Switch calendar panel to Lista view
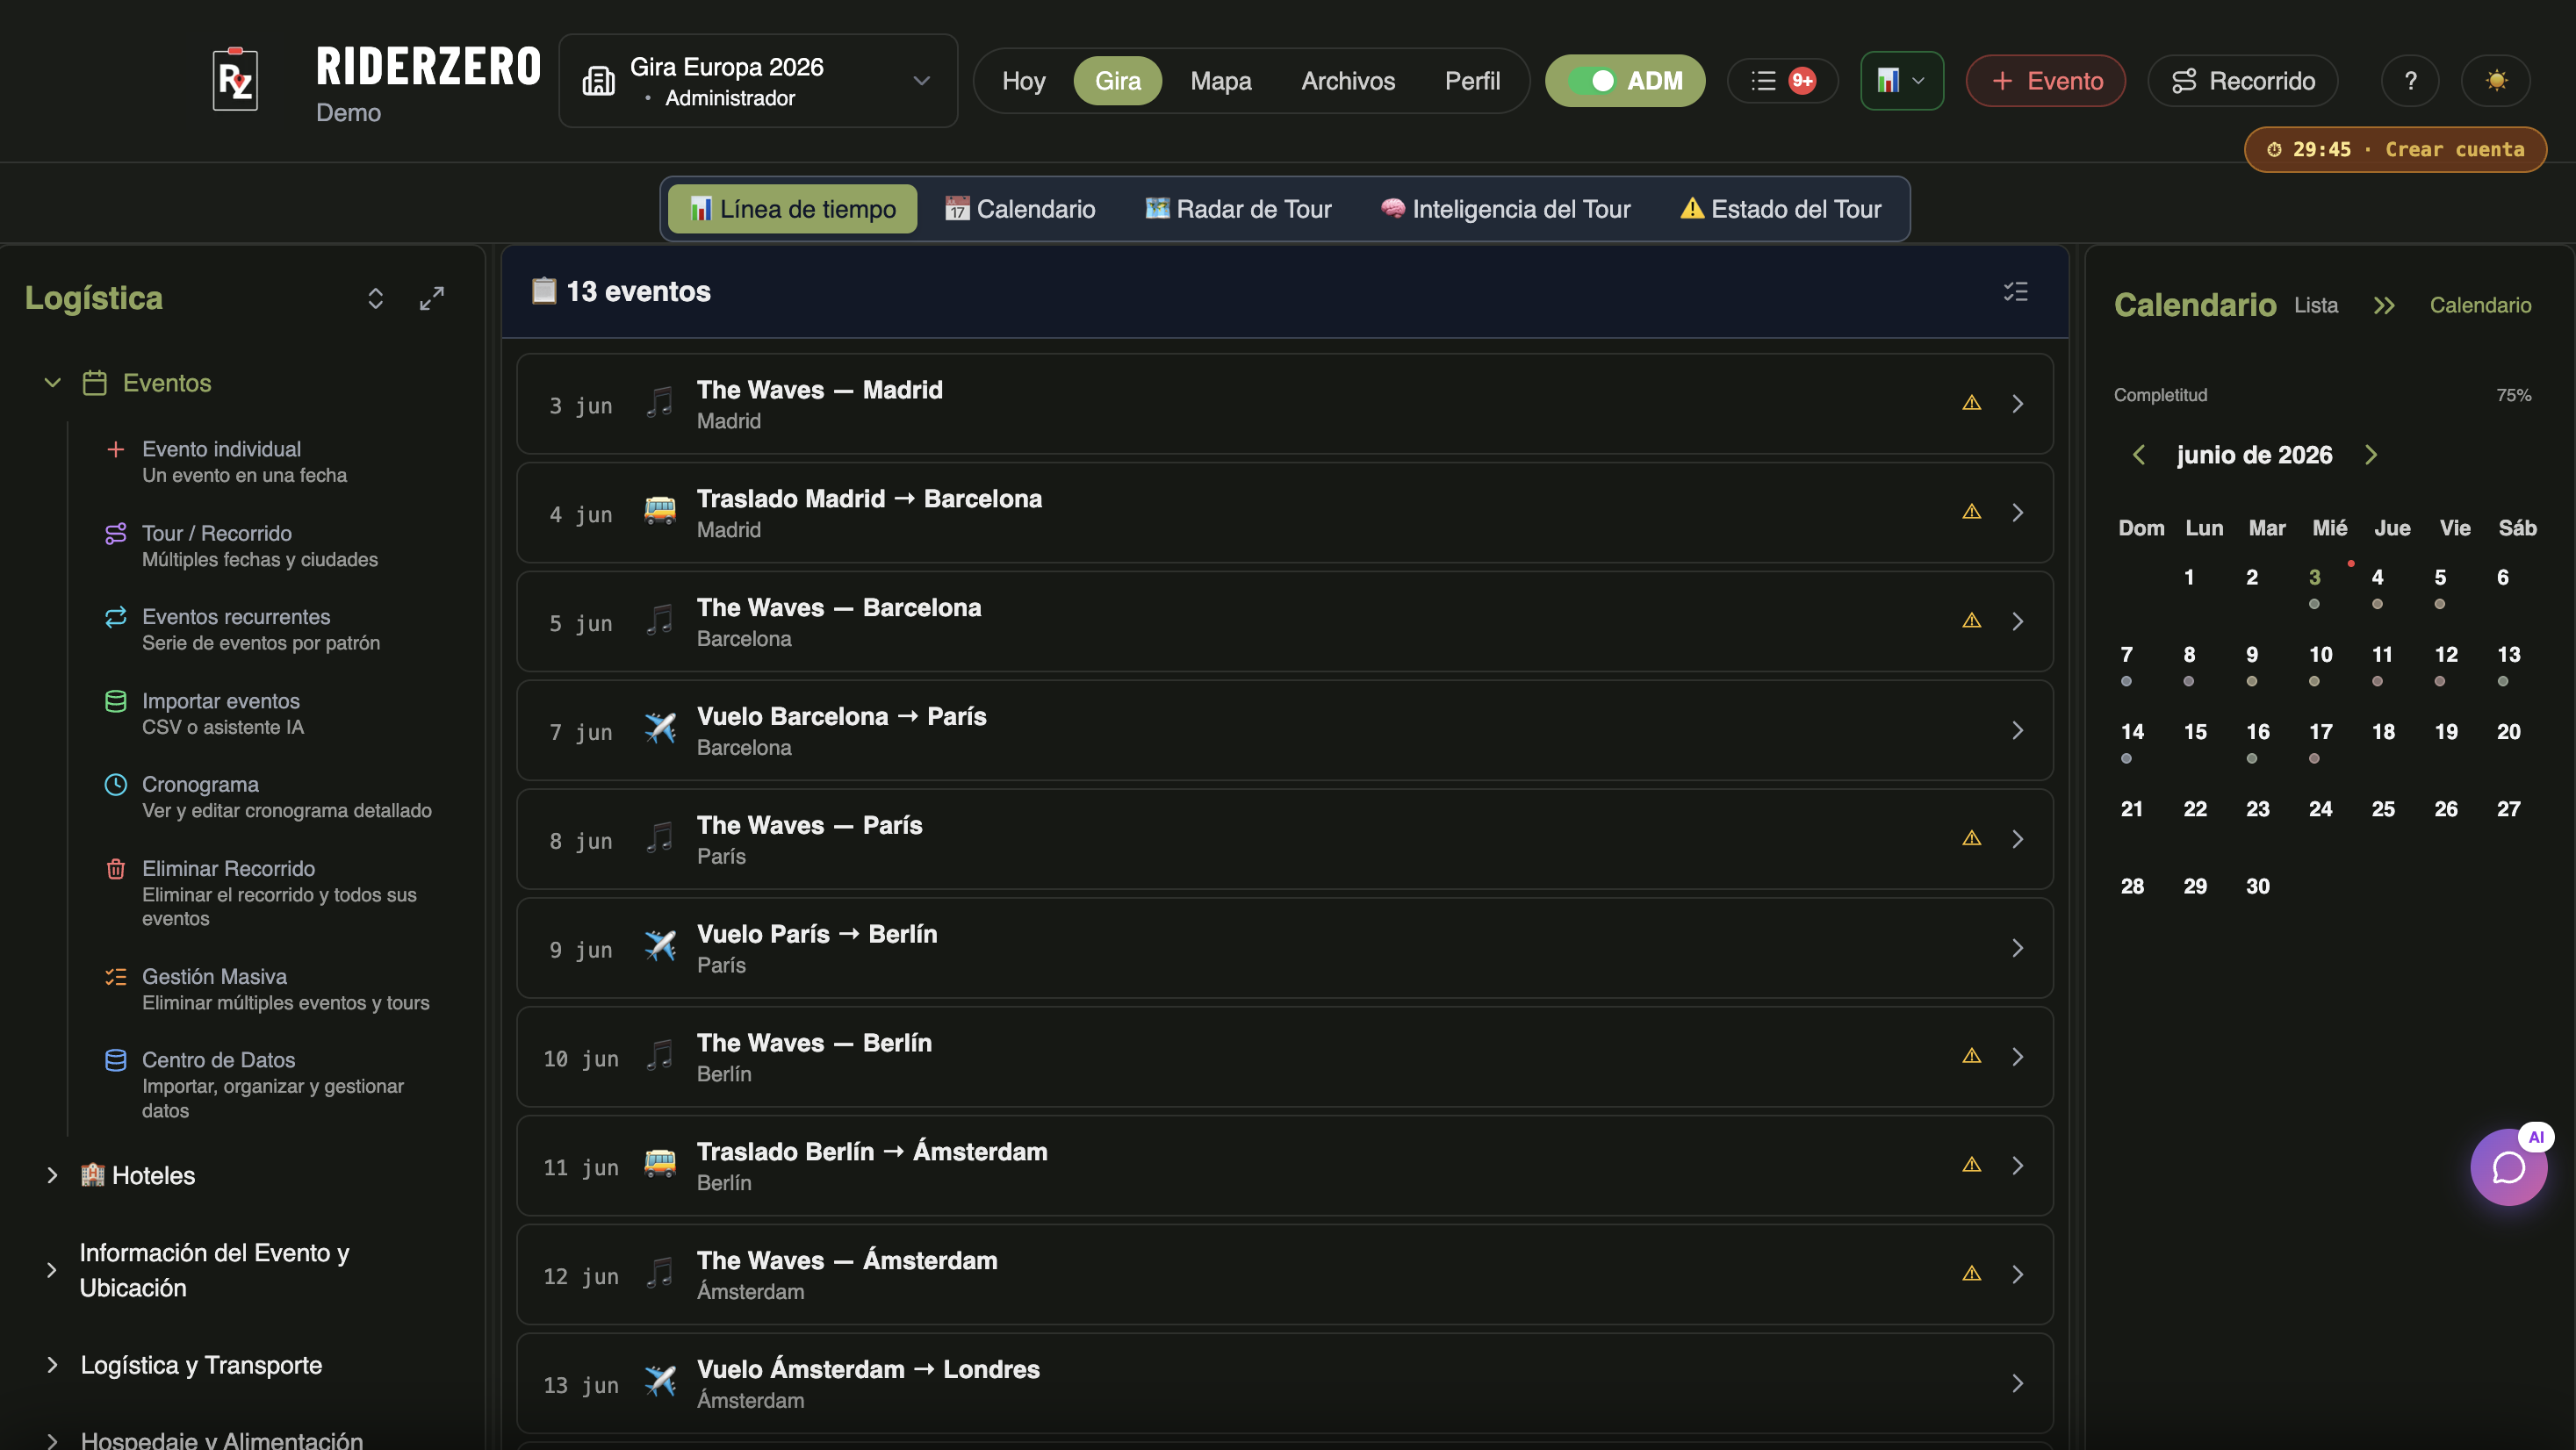 click(x=2315, y=305)
